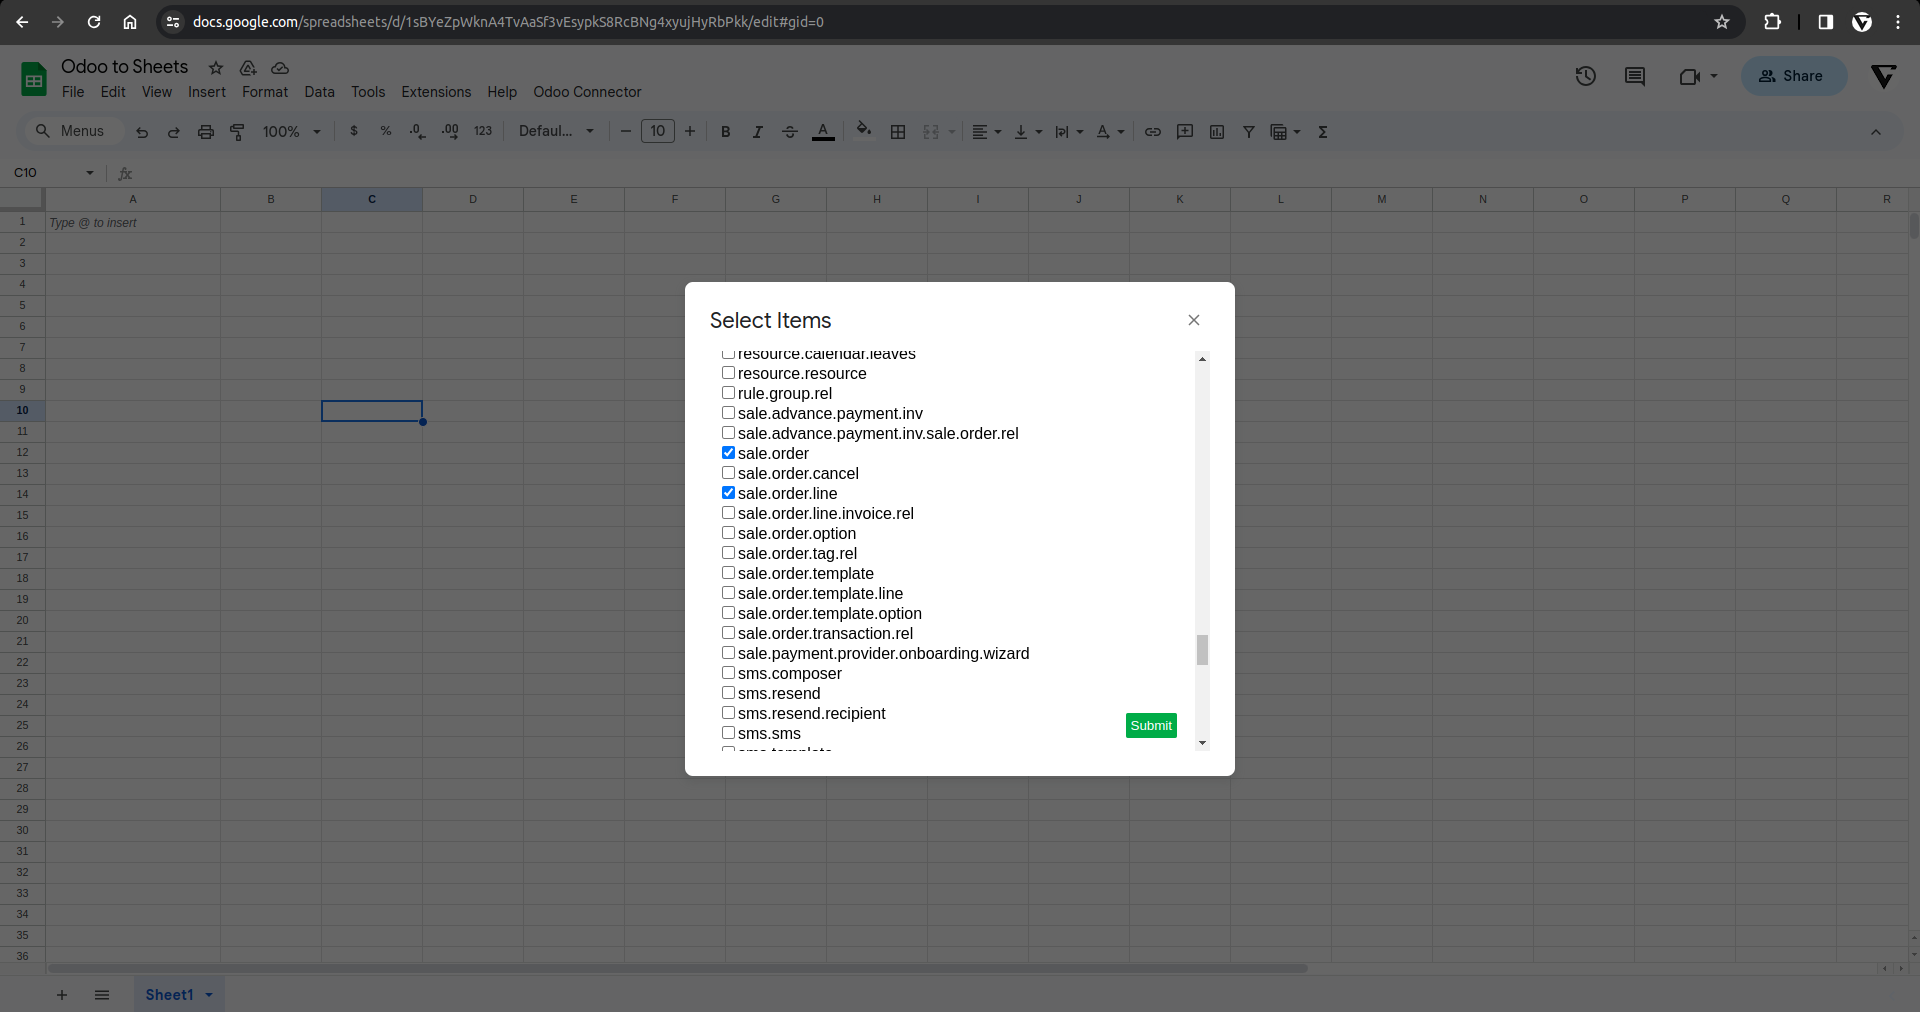Click the Submit button
Screen dimensions: 1920x1012
click(1150, 725)
